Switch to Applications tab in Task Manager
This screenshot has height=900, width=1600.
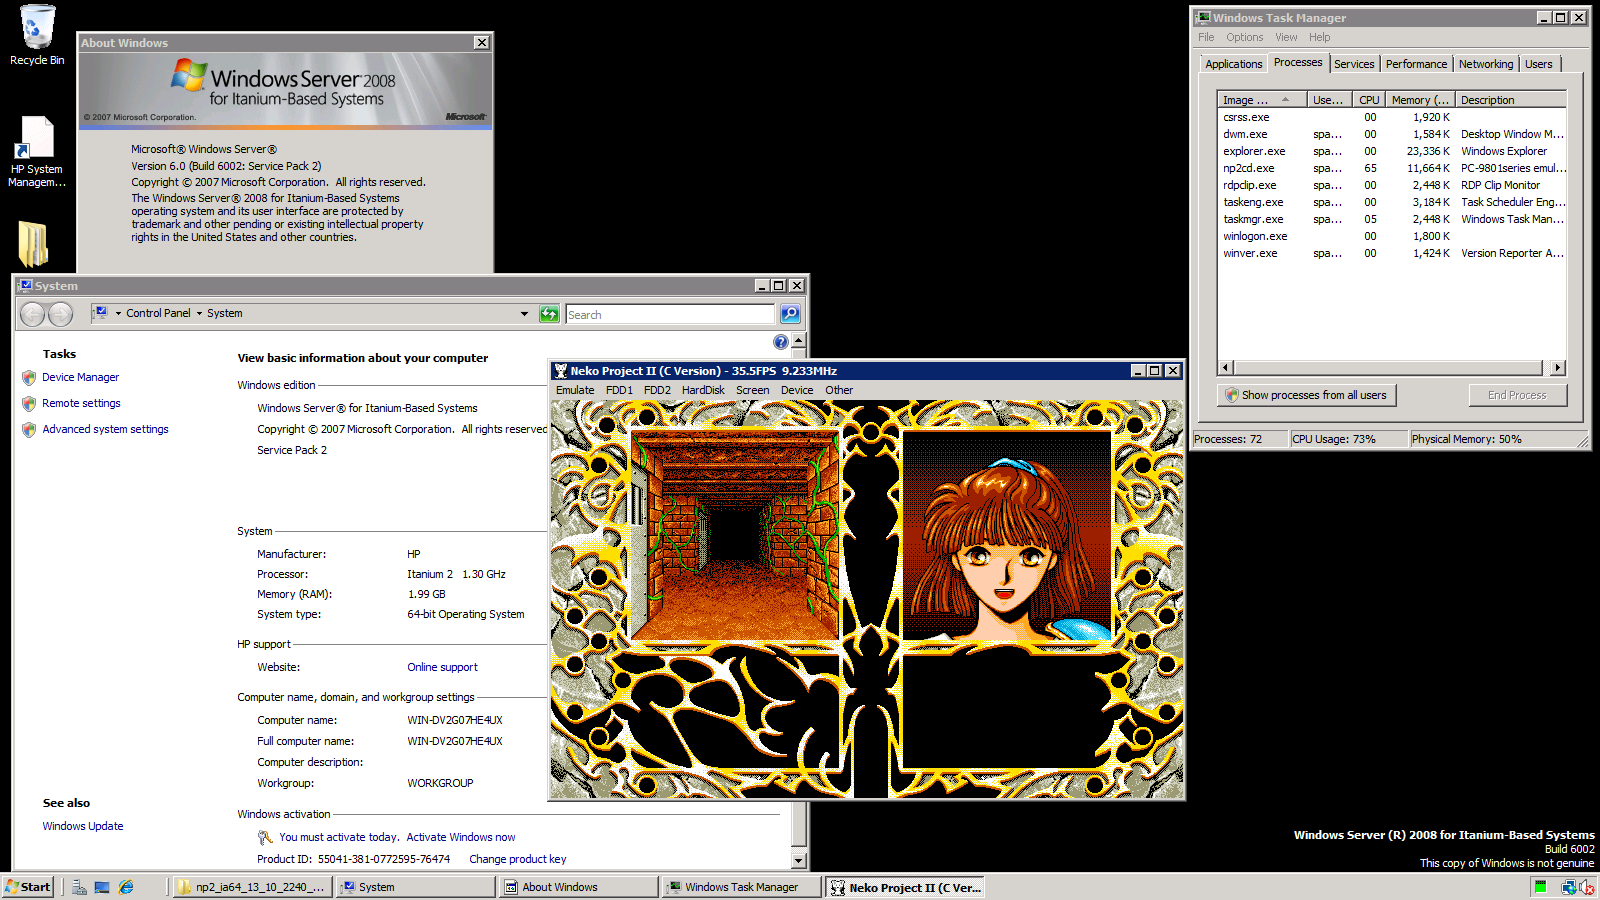(x=1233, y=64)
